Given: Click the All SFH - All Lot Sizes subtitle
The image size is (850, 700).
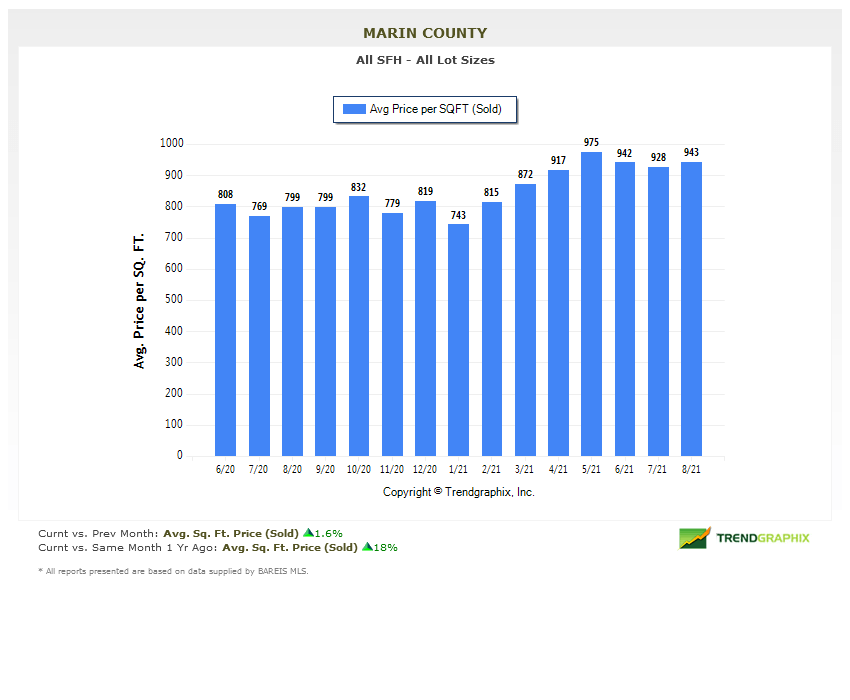Looking at the screenshot, I should pos(425,60).
